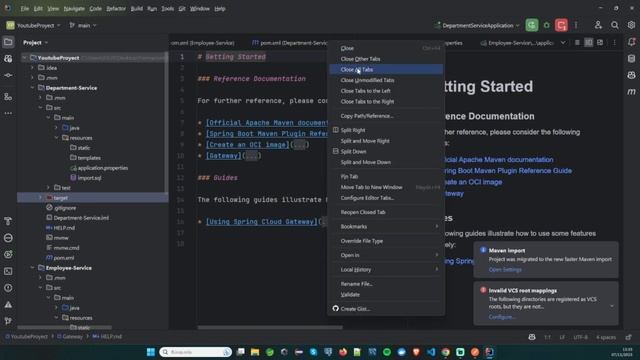Show editor and preview split icon
Viewport: 640px width, 360px height.
click(589, 42)
